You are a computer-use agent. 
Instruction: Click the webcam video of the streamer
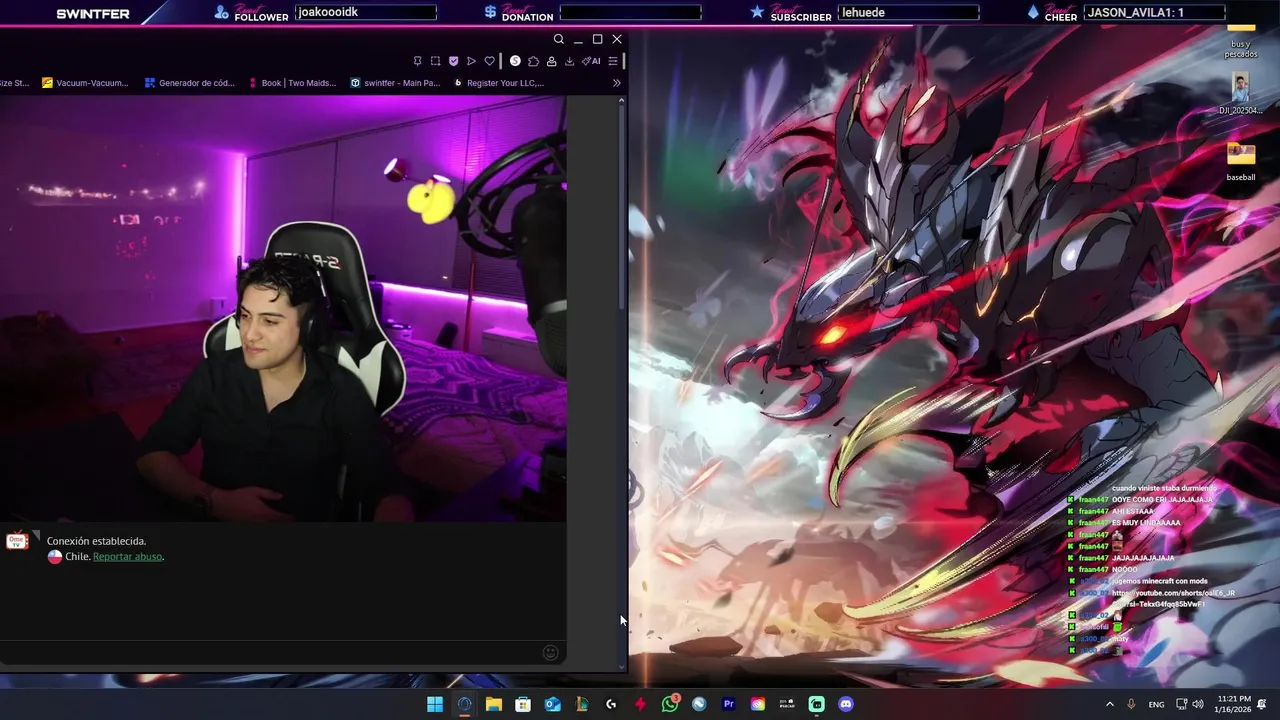click(x=283, y=309)
